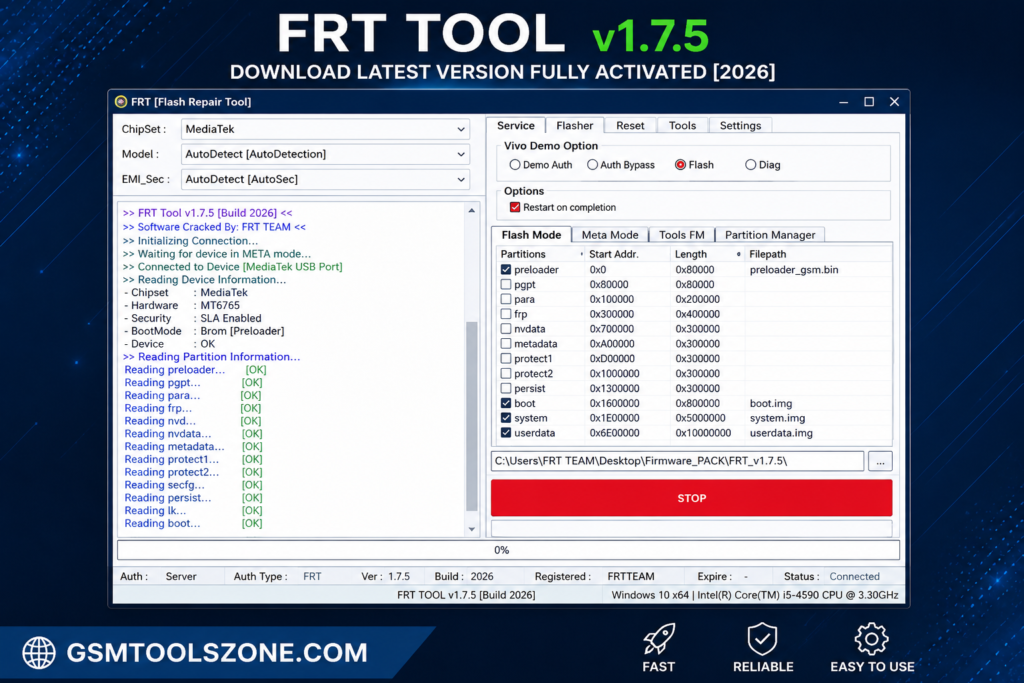Close the FRT Flash Repair Tool window
Image resolution: width=1024 pixels, height=683 pixels.
point(895,102)
